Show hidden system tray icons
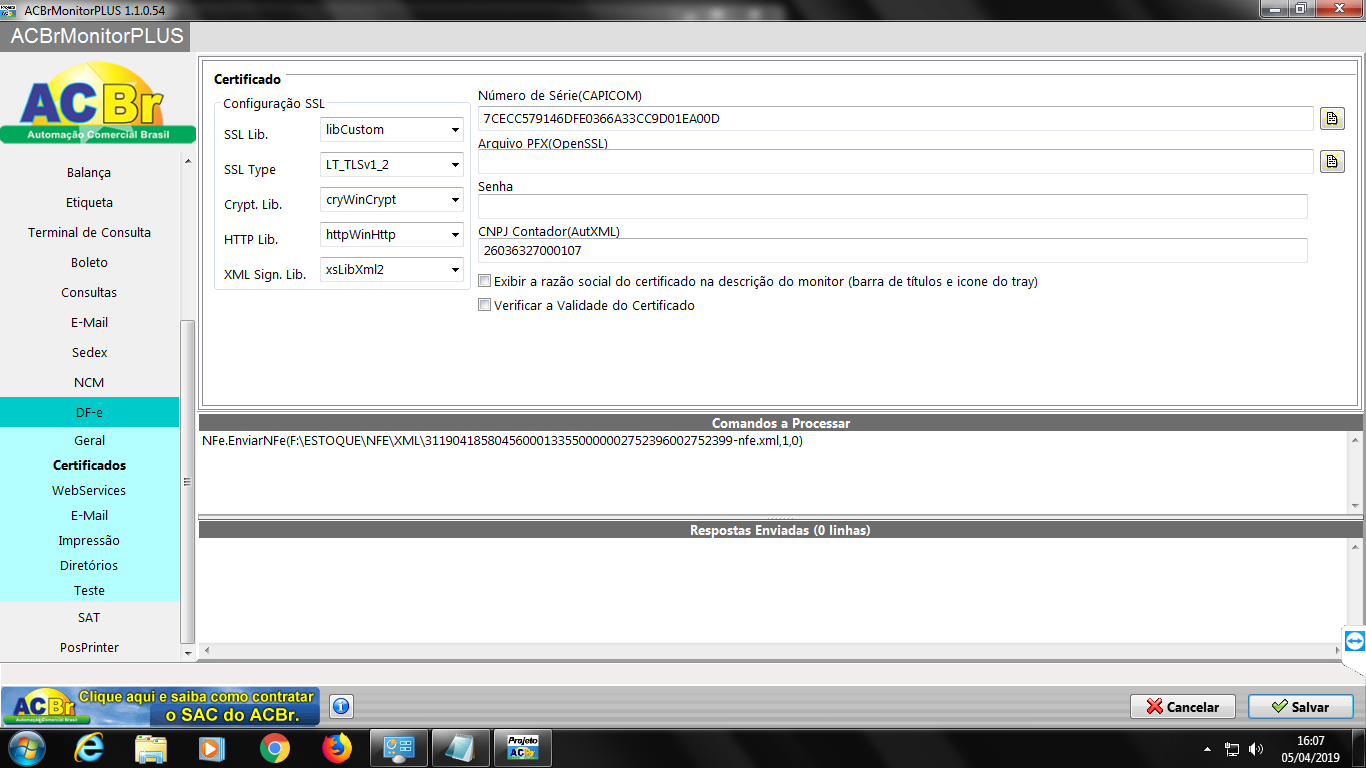 [1207, 748]
